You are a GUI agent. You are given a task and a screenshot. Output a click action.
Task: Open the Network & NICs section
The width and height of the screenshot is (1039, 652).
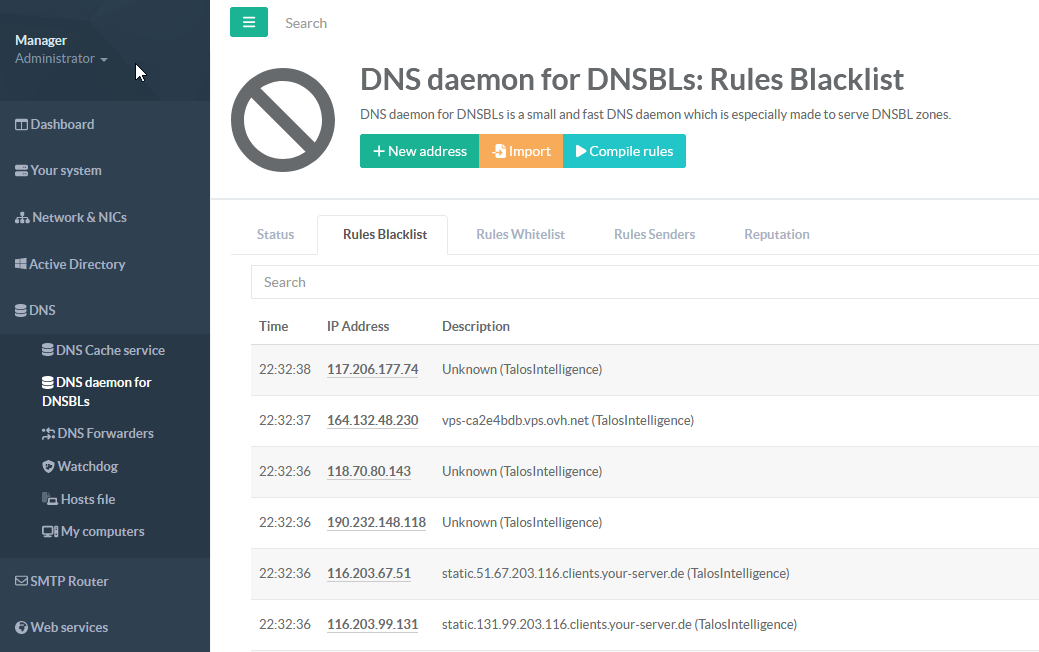point(78,217)
